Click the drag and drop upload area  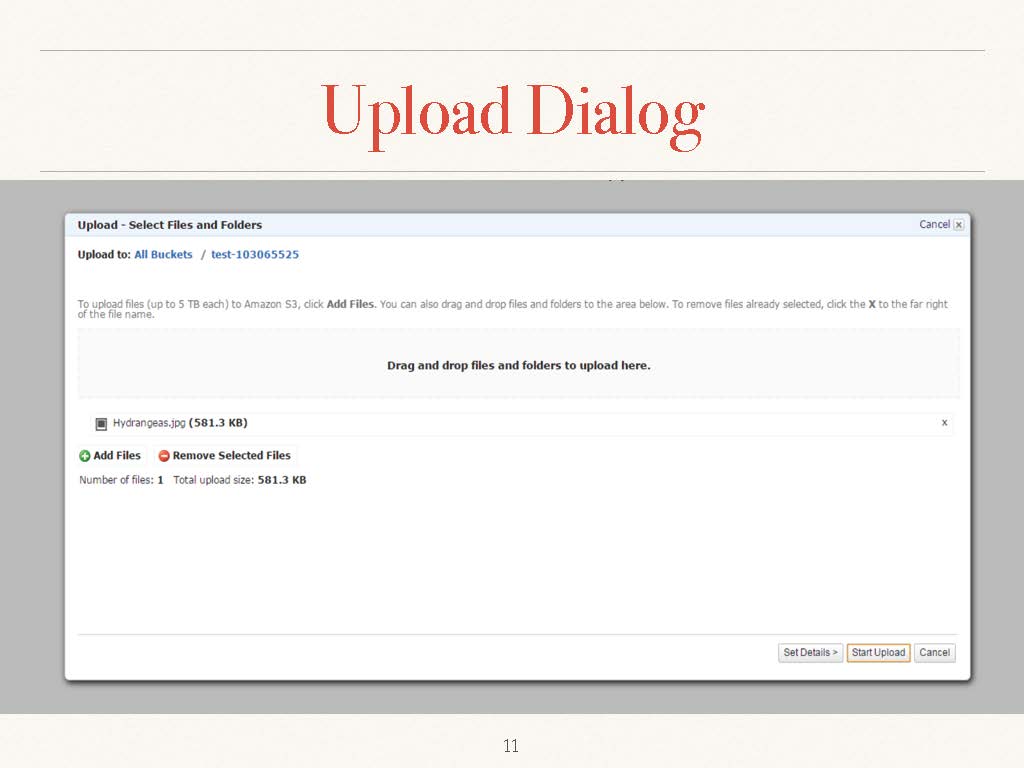pyautogui.click(x=518, y=365)
